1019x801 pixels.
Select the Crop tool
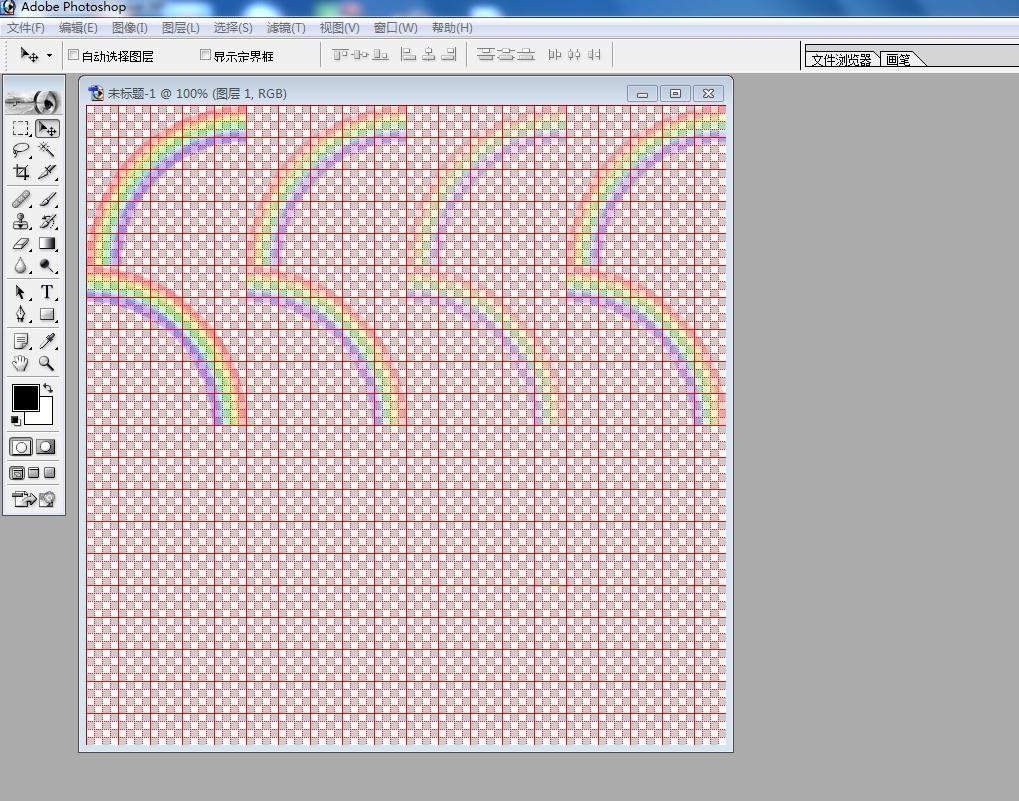click(x=21, y=172)
